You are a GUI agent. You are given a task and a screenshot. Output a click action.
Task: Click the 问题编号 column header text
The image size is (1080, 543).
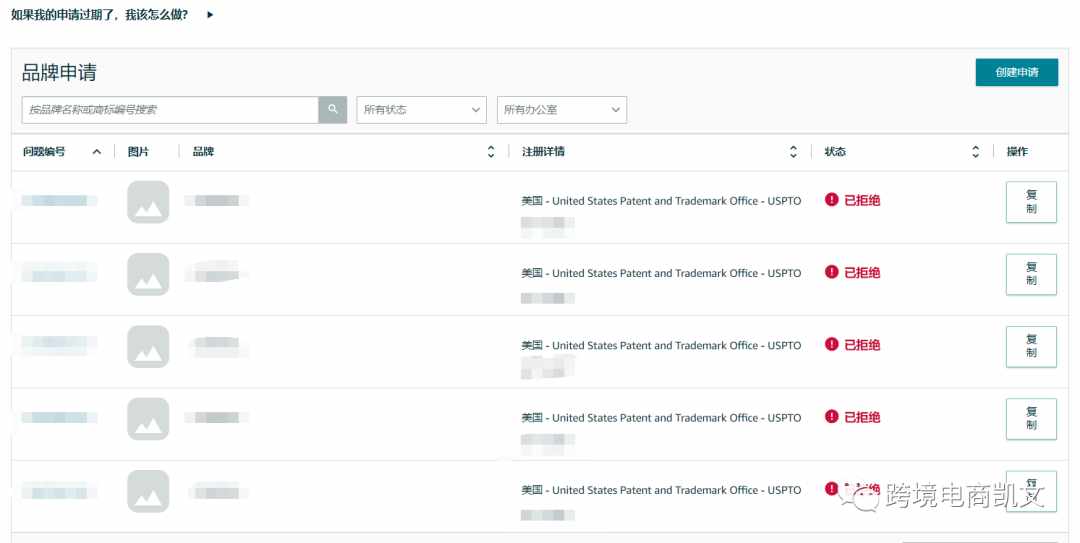pos(44,152)
